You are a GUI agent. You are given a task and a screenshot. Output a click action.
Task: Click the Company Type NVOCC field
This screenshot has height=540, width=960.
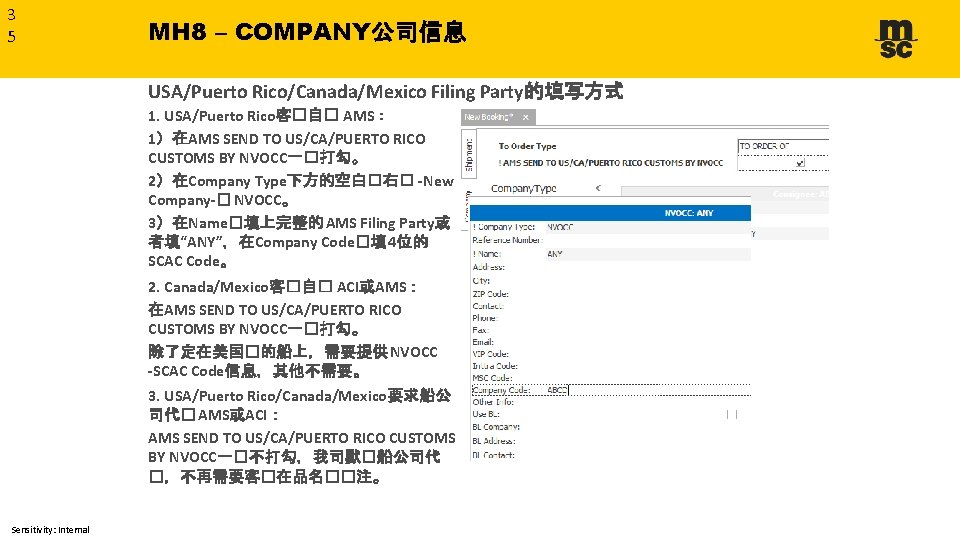(648, 227)
